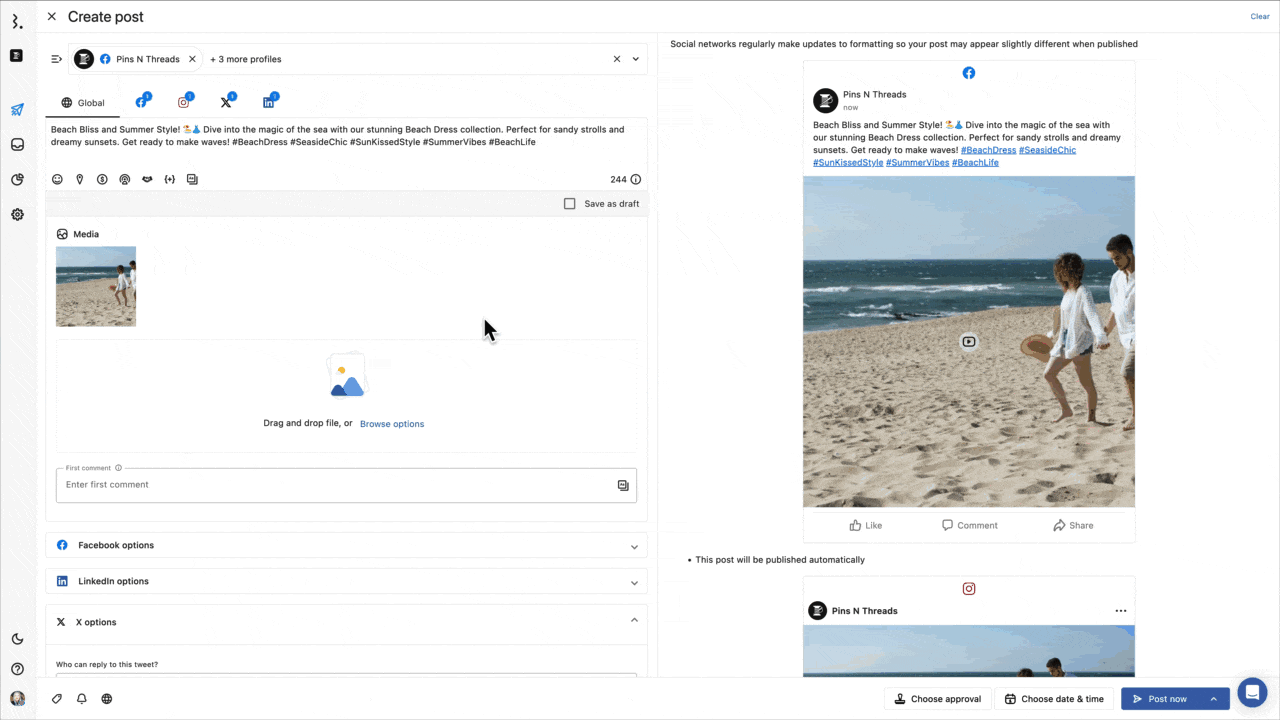This screenshot has width=1280, height=720.
Task: Click the #BeachDress hashtag in preview
Action: (x=988, y=150)
